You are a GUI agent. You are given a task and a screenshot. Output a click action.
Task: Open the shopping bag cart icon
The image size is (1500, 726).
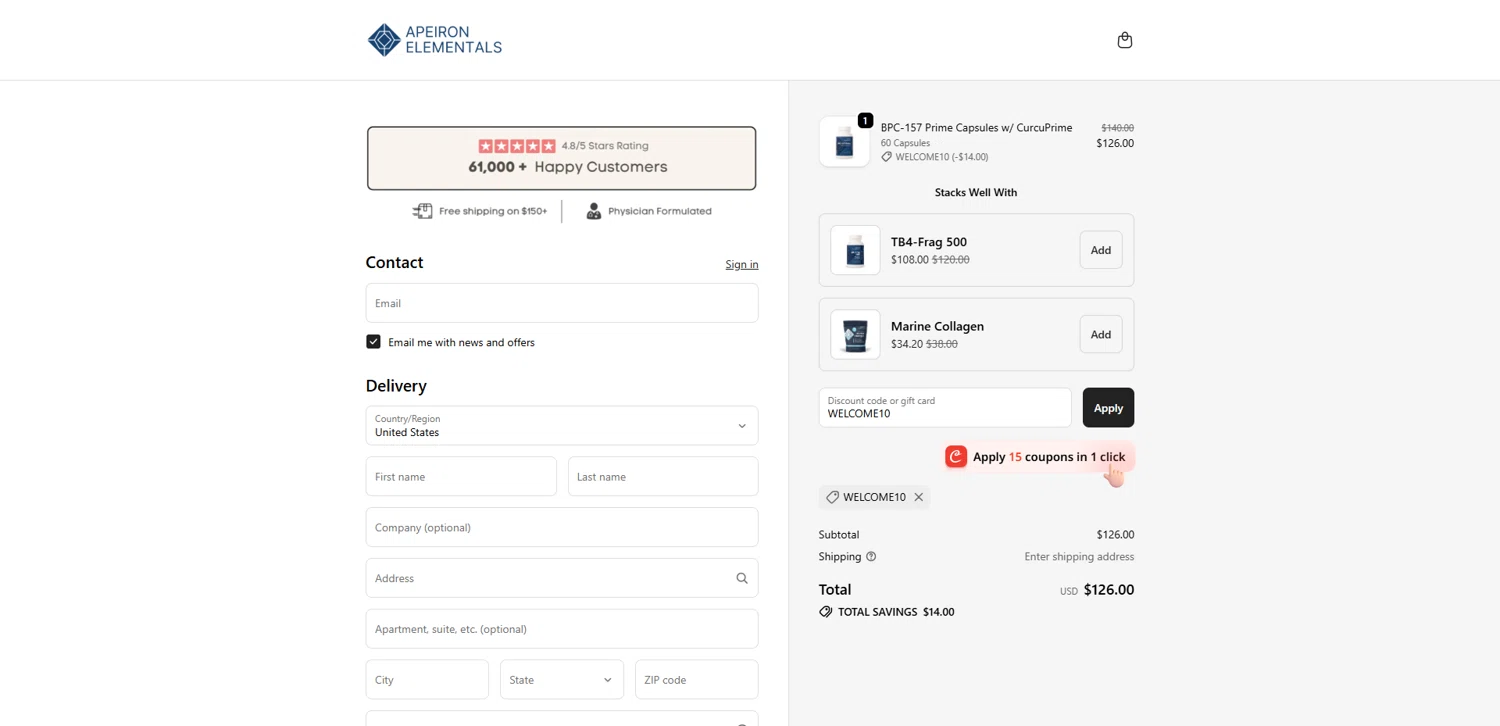tap(1125, 40)
